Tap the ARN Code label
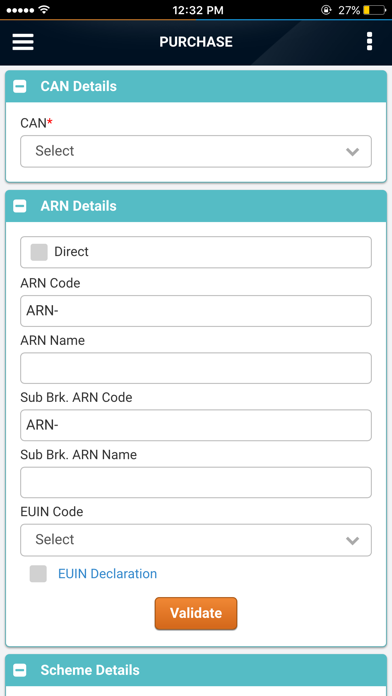This screenshot has height=696, width=392. tap(50, 283)
